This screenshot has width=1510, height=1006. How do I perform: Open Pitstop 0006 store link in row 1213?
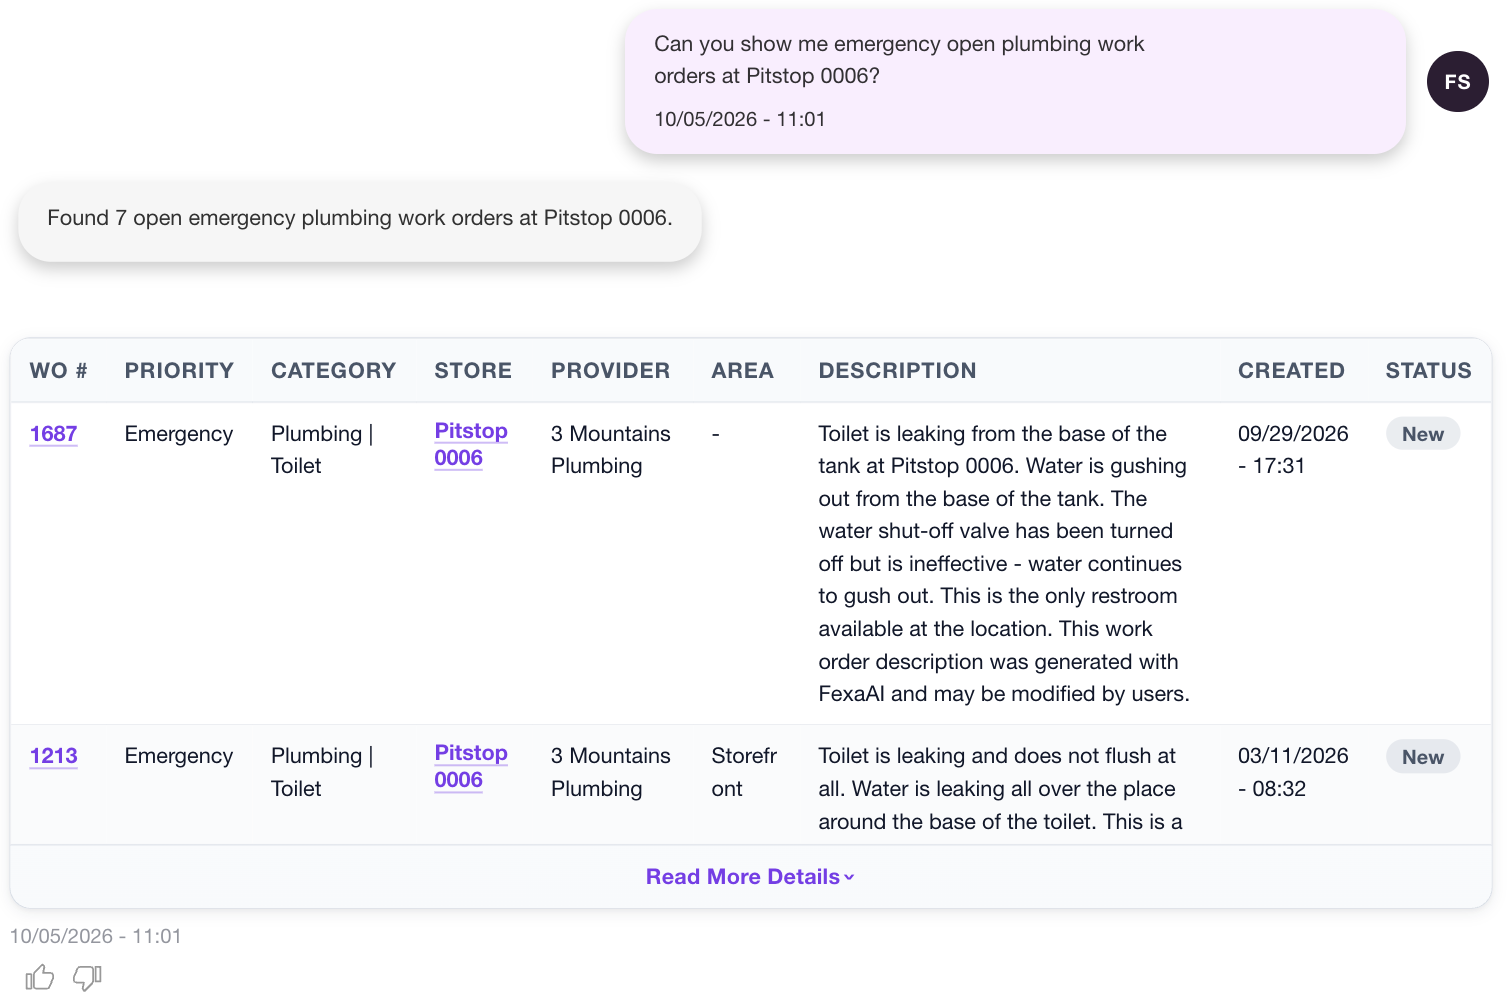[471, 766]
